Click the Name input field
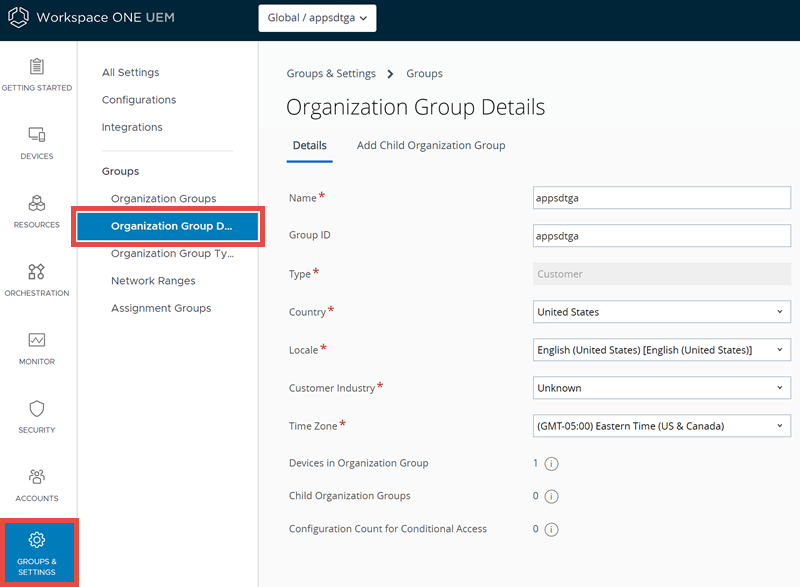 click(662, 198)
